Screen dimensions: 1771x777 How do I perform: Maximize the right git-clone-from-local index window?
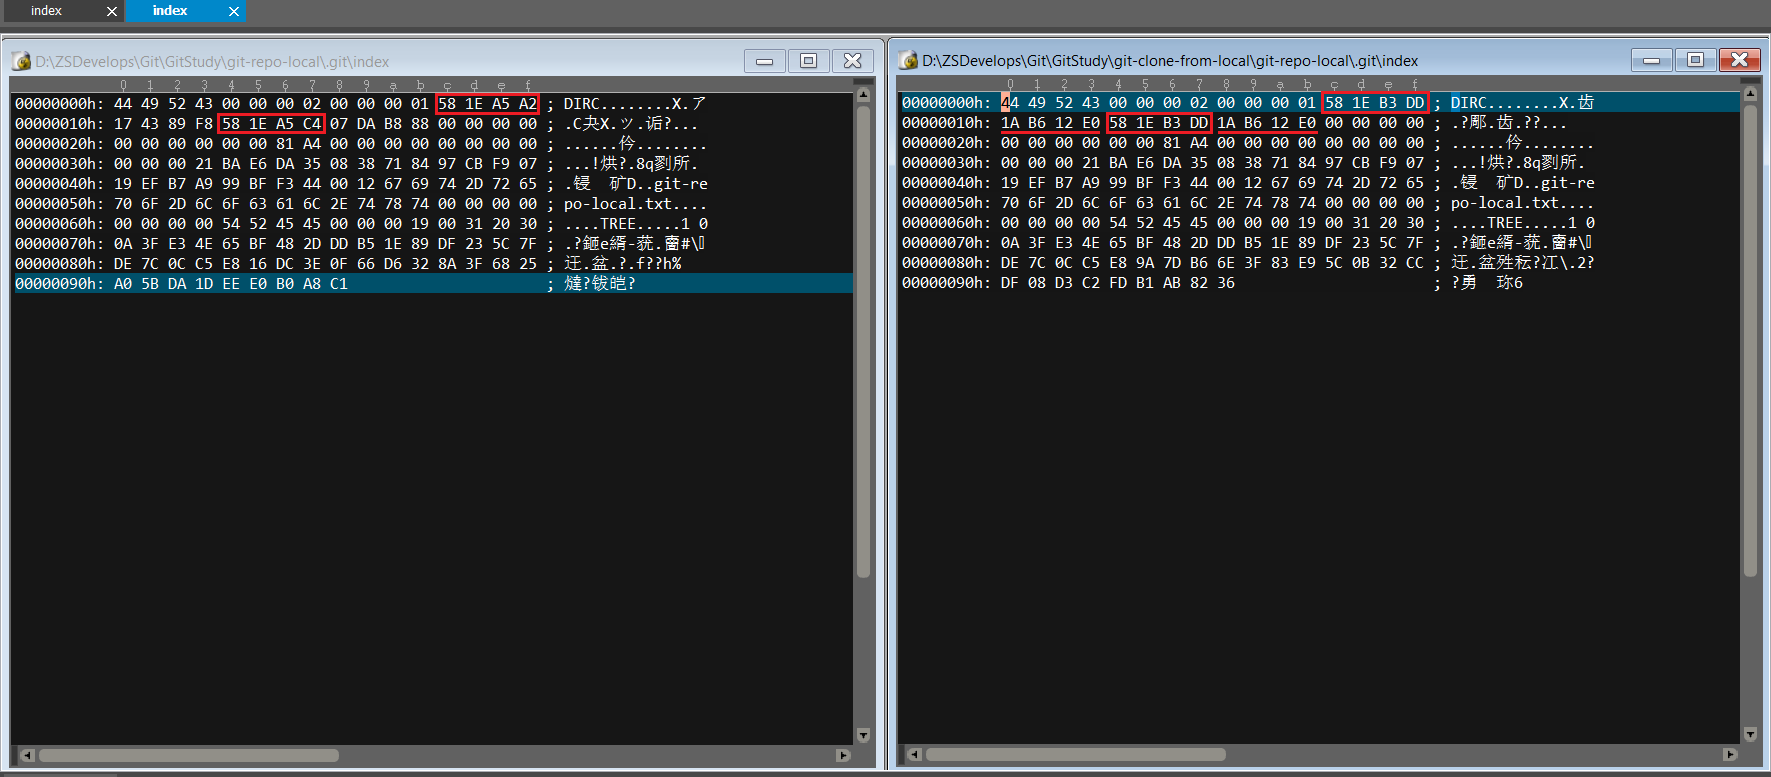pos(1696,60)
